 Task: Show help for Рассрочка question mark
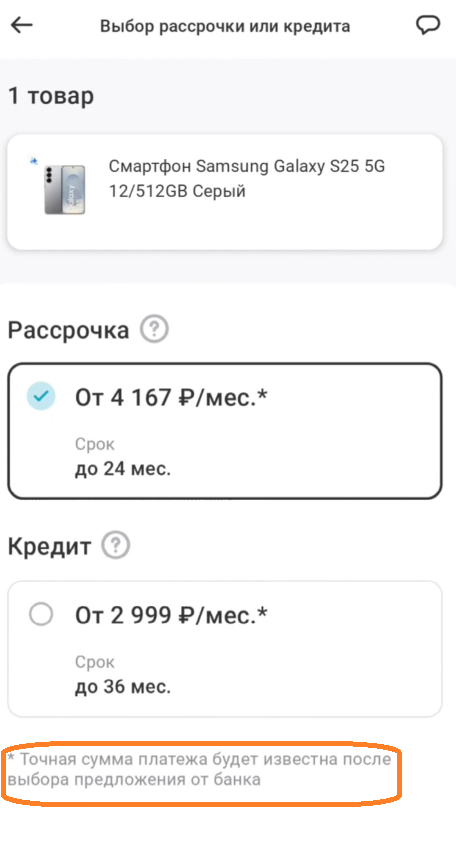154,329
